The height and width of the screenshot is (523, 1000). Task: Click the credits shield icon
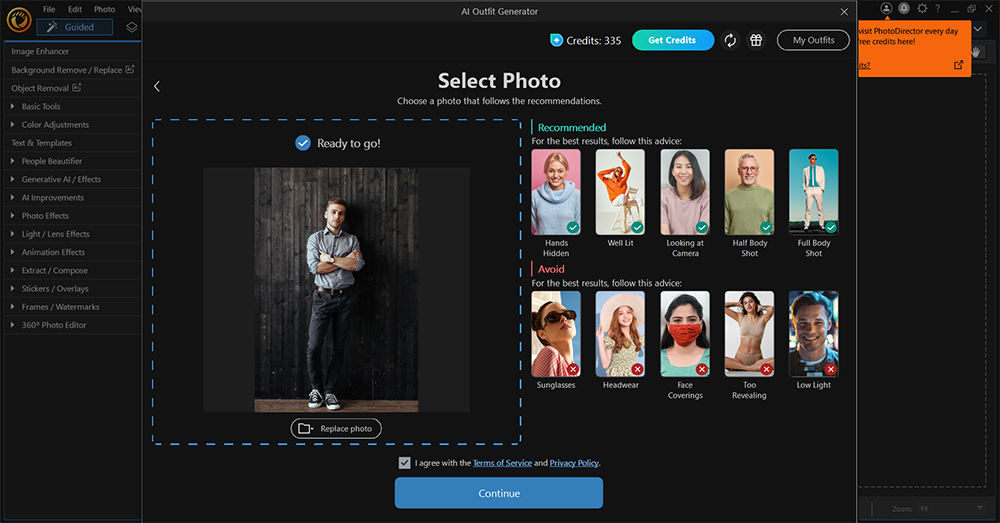pyautogui.click(x=556, y=40)
